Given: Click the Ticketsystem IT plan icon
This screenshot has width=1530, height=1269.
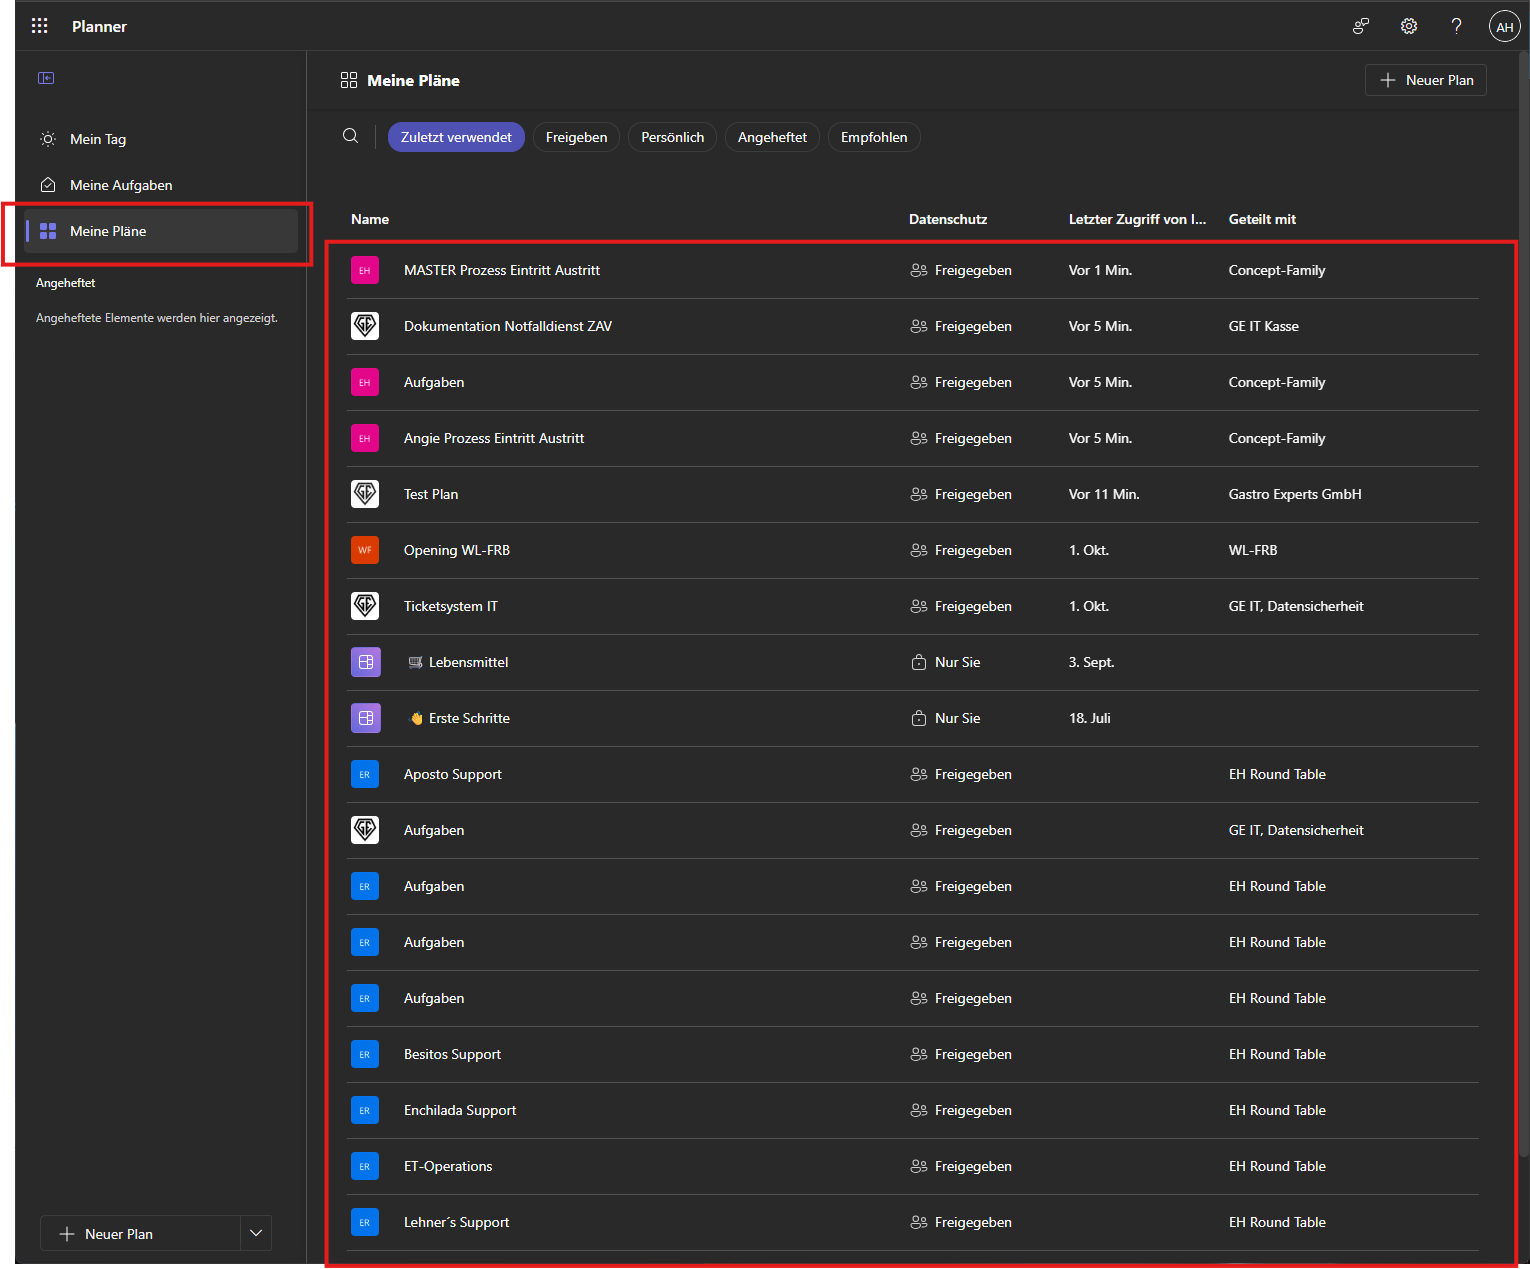Looking at the screenshot, I should (x=365, y=606).
